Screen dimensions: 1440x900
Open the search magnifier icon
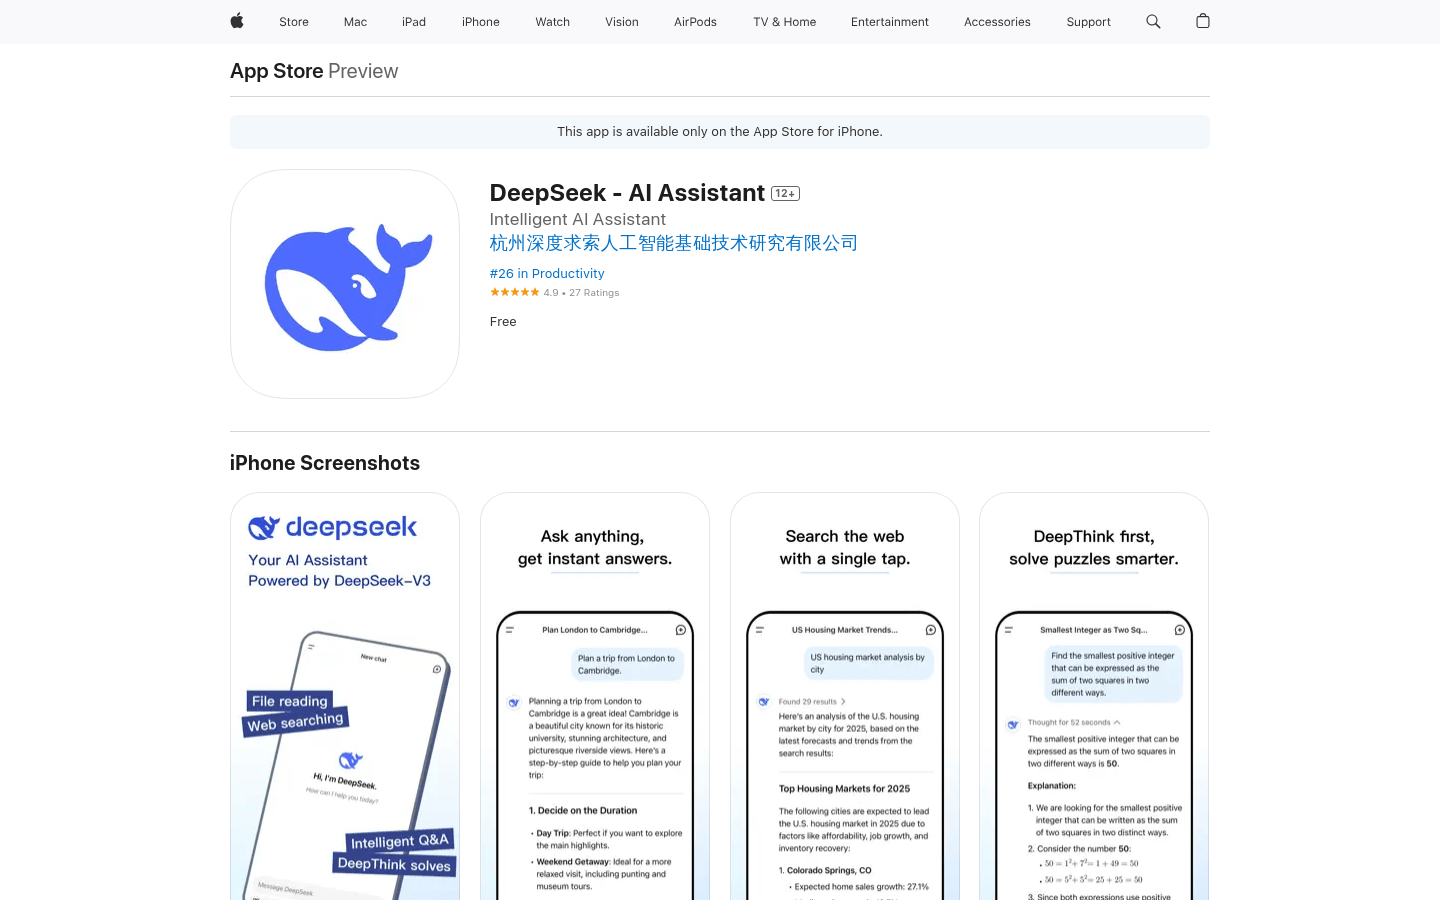[1153, 21]
